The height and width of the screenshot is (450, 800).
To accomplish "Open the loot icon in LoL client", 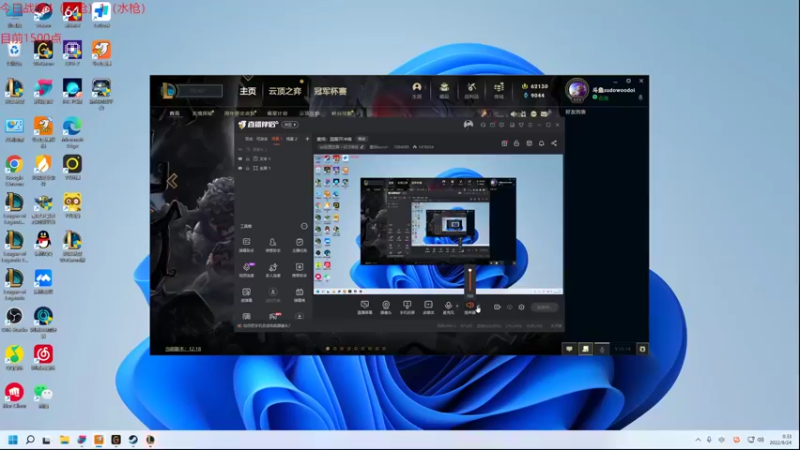I will tap(471, 90).
